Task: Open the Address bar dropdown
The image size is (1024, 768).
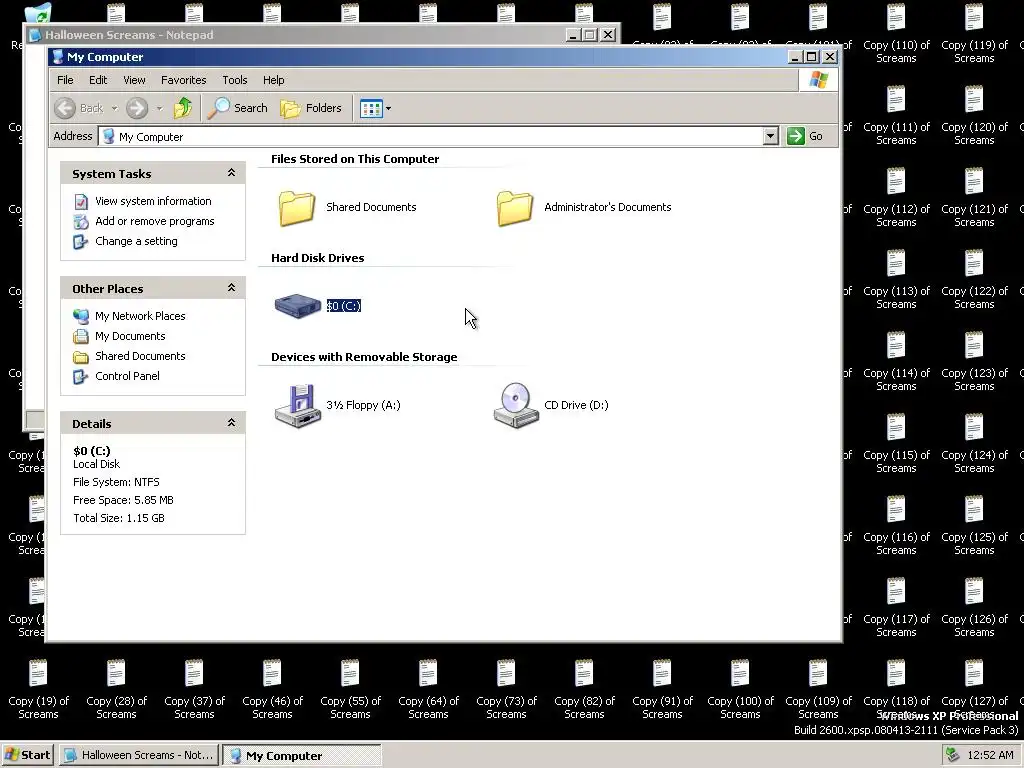Action: coord(771,136)
